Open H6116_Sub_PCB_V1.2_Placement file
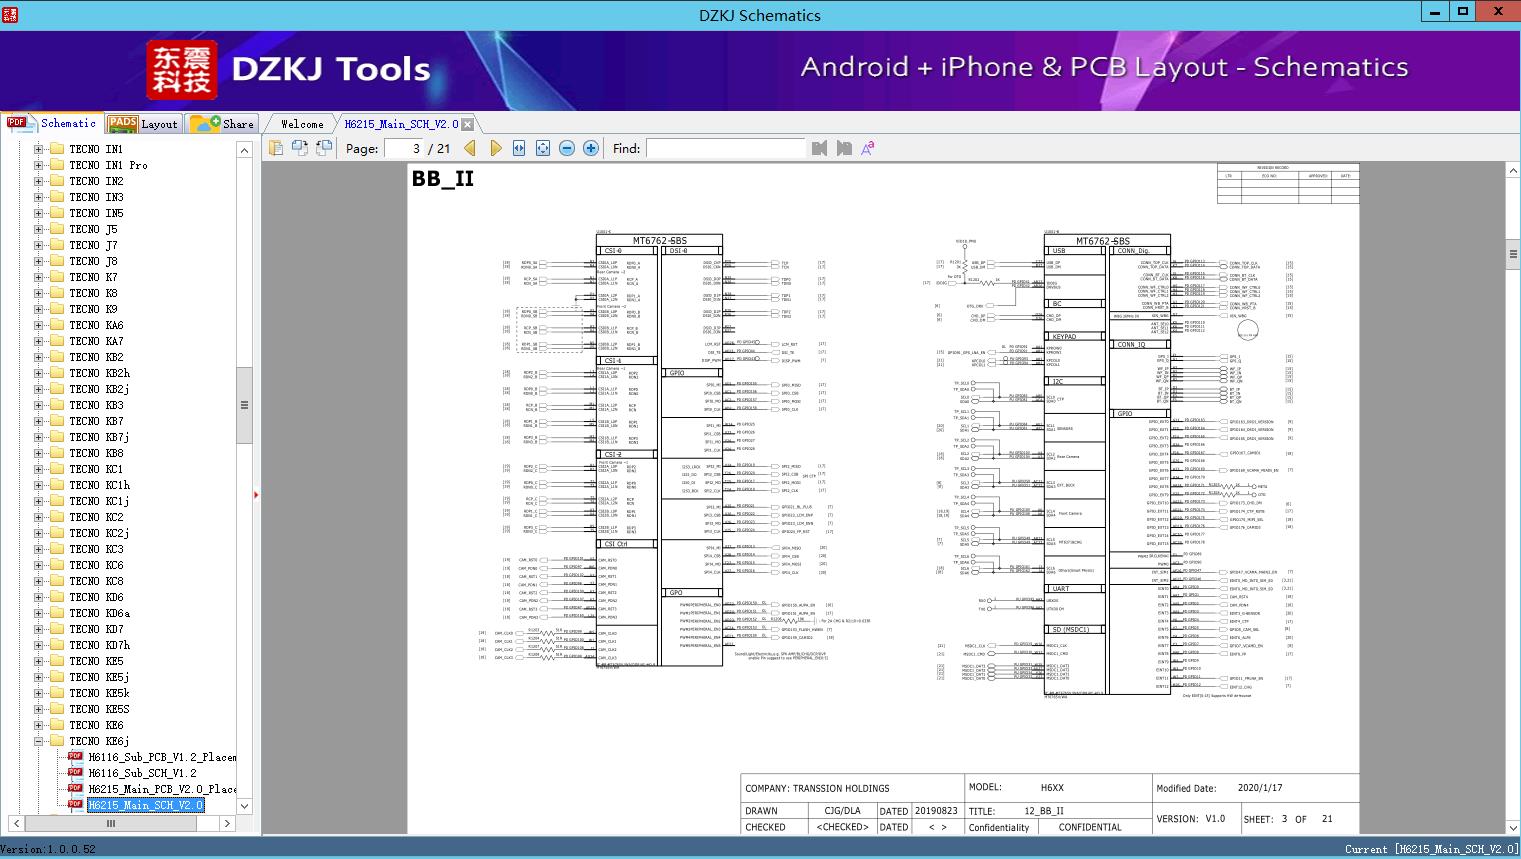This screenshot has height=859, width=1521. [162, 757]
